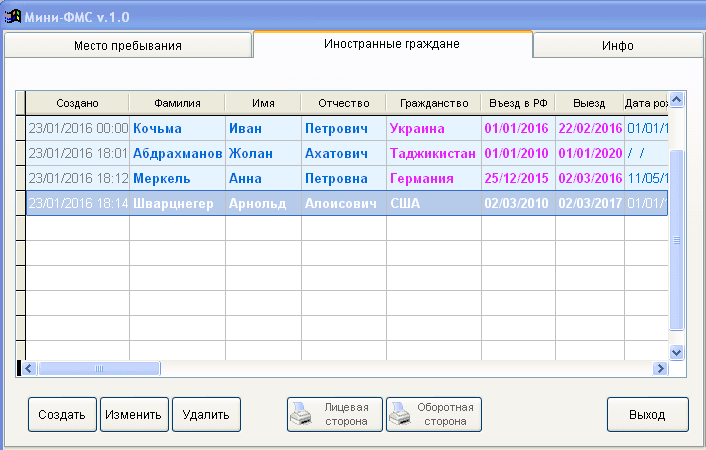Click the Удалить button
706x450 pixels.
point(206,414)
